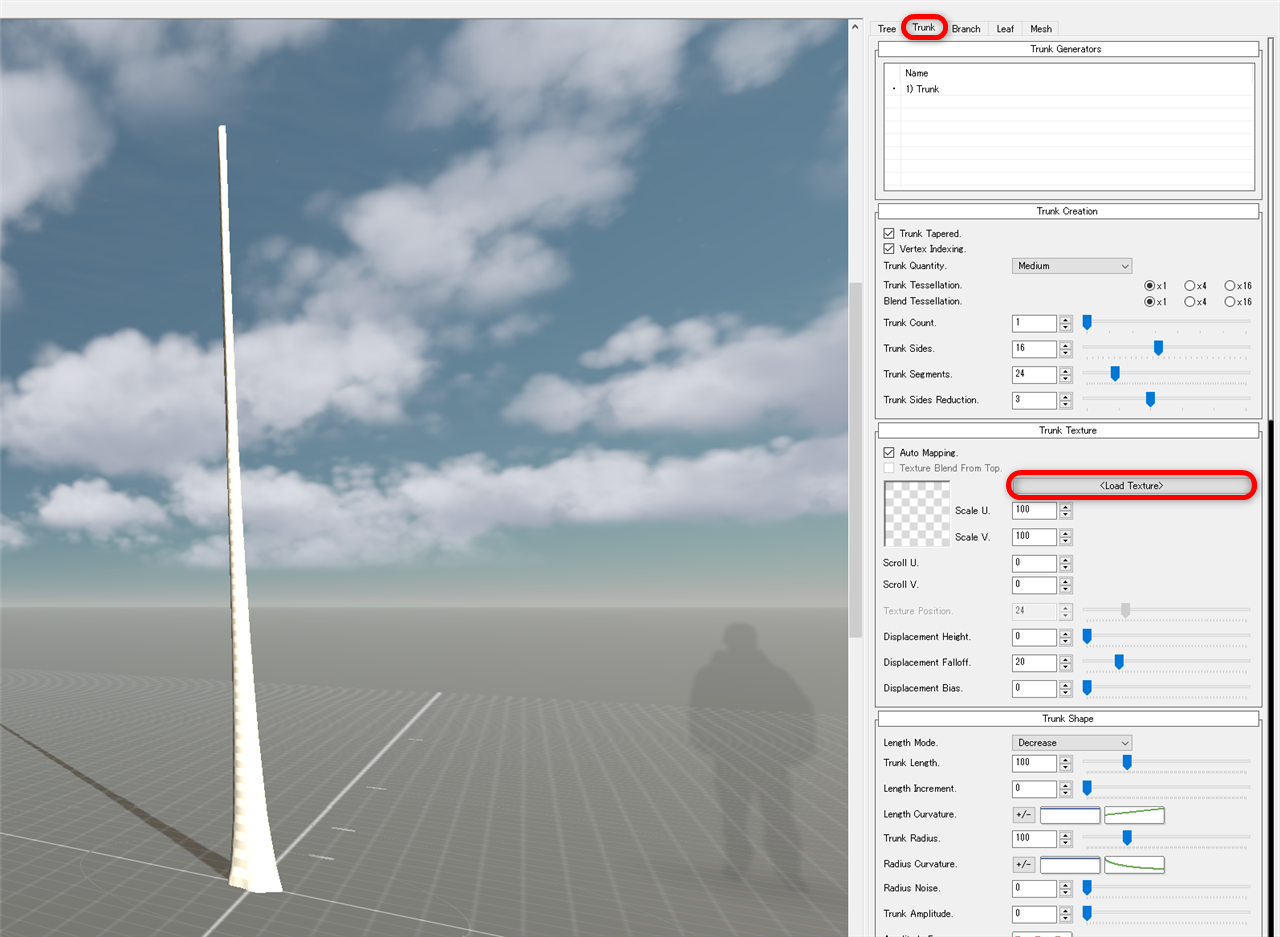Open the Trunk Quantity dropdown set to Medium
The image size is (1280, 937).
[x=1071, y=265]
